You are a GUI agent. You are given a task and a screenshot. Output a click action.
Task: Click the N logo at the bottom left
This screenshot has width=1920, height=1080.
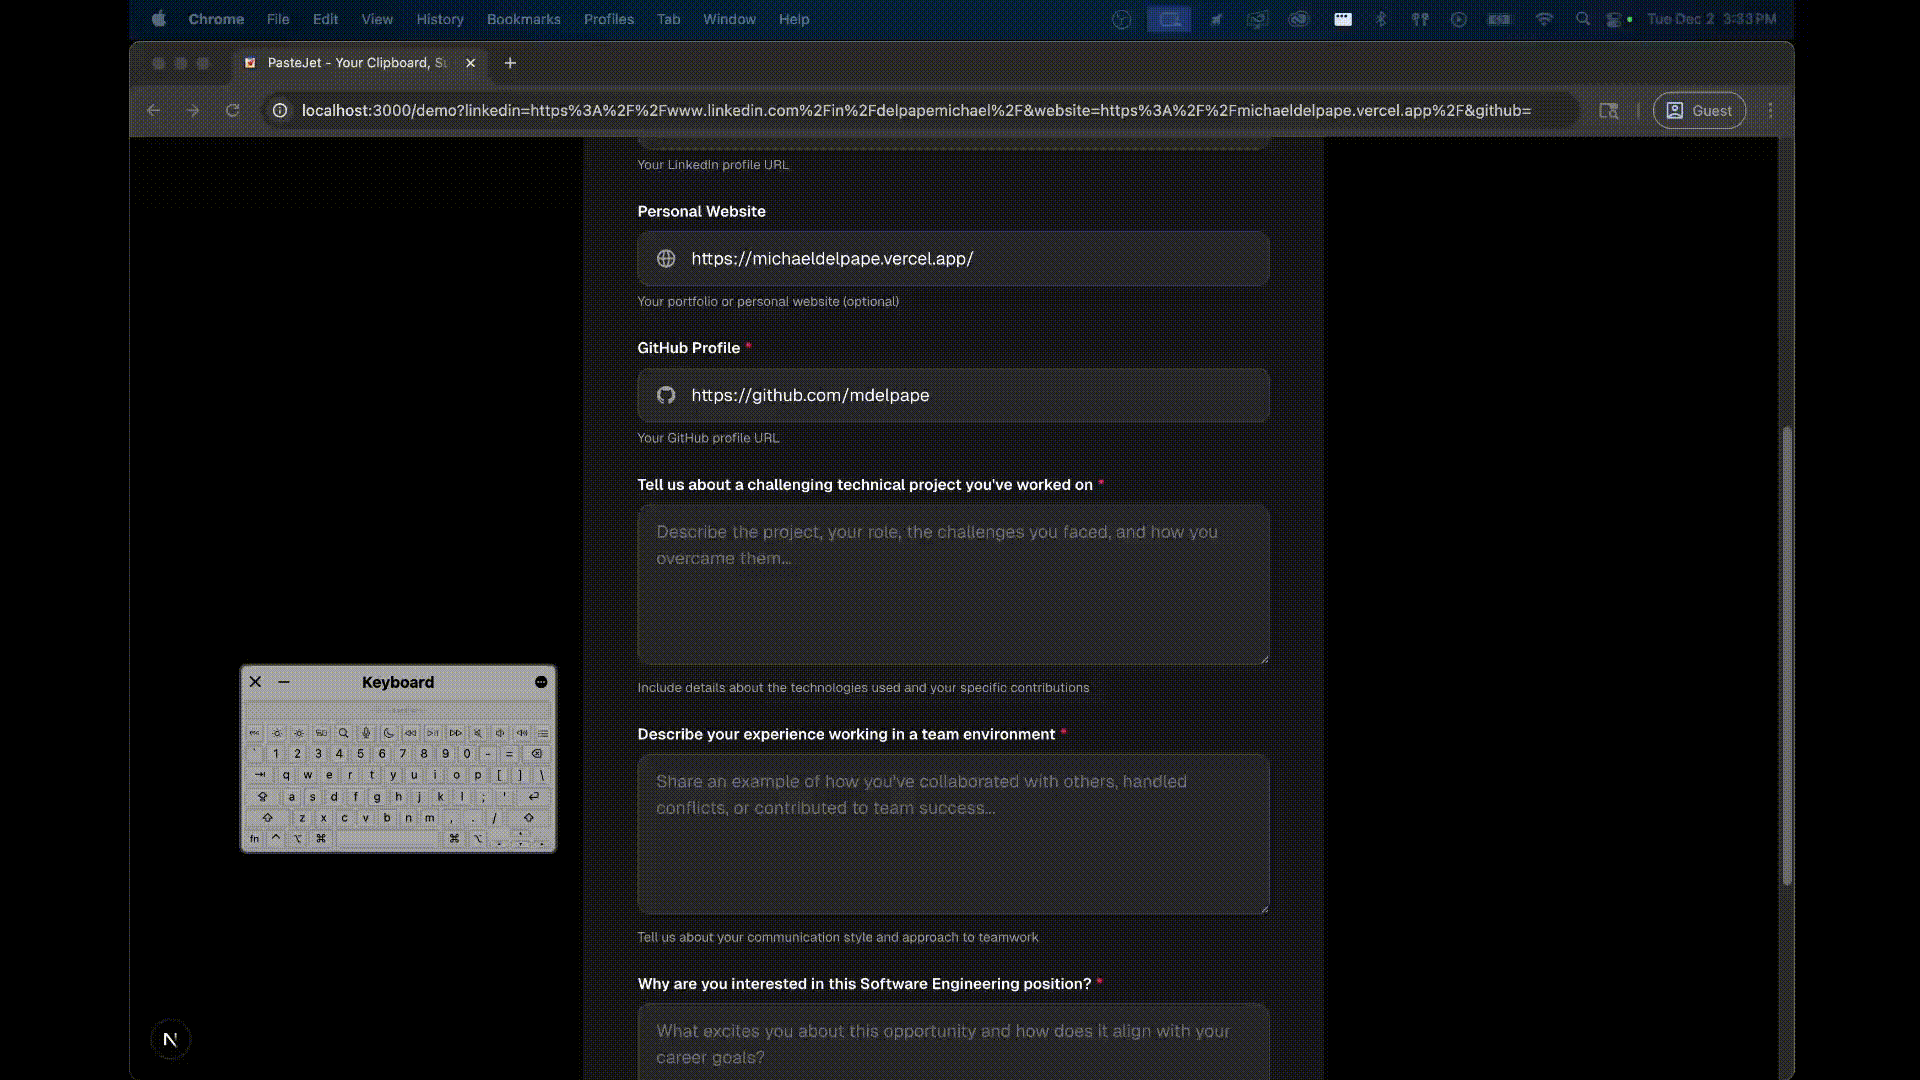170,1039
